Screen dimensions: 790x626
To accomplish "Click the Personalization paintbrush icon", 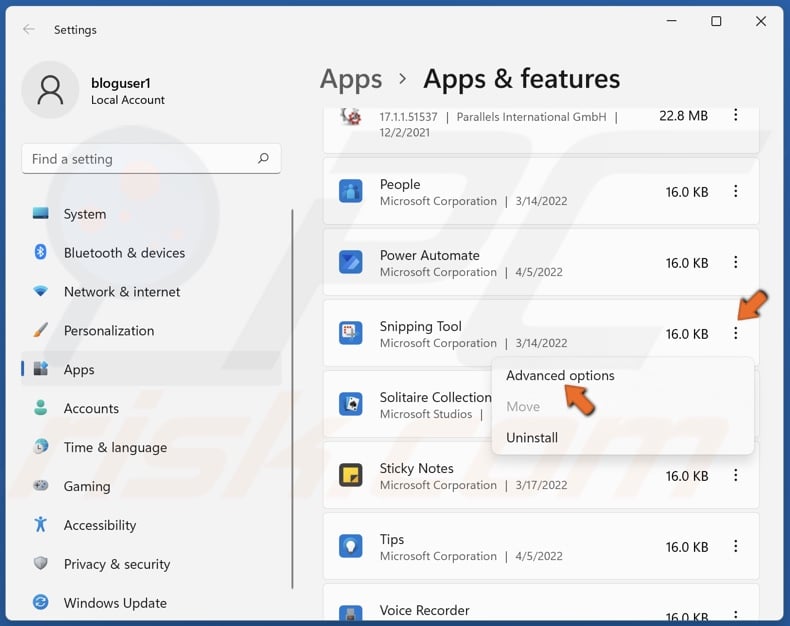I will coord(41,330).
